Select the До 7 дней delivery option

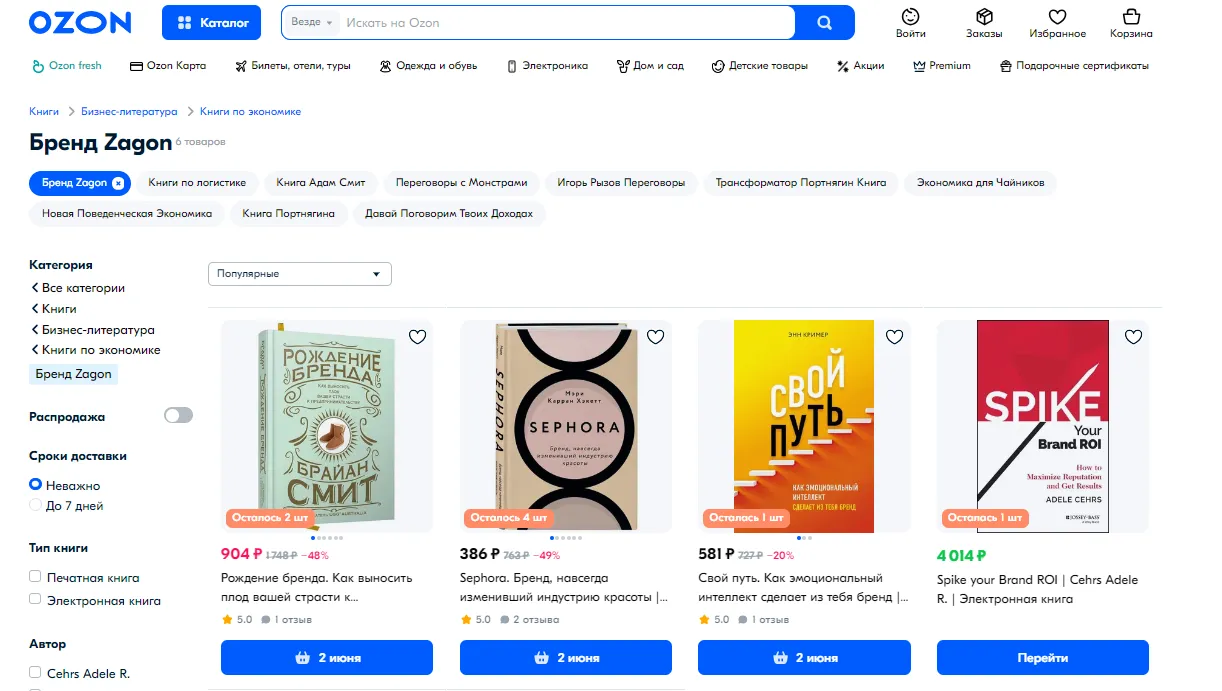[36, 506]
